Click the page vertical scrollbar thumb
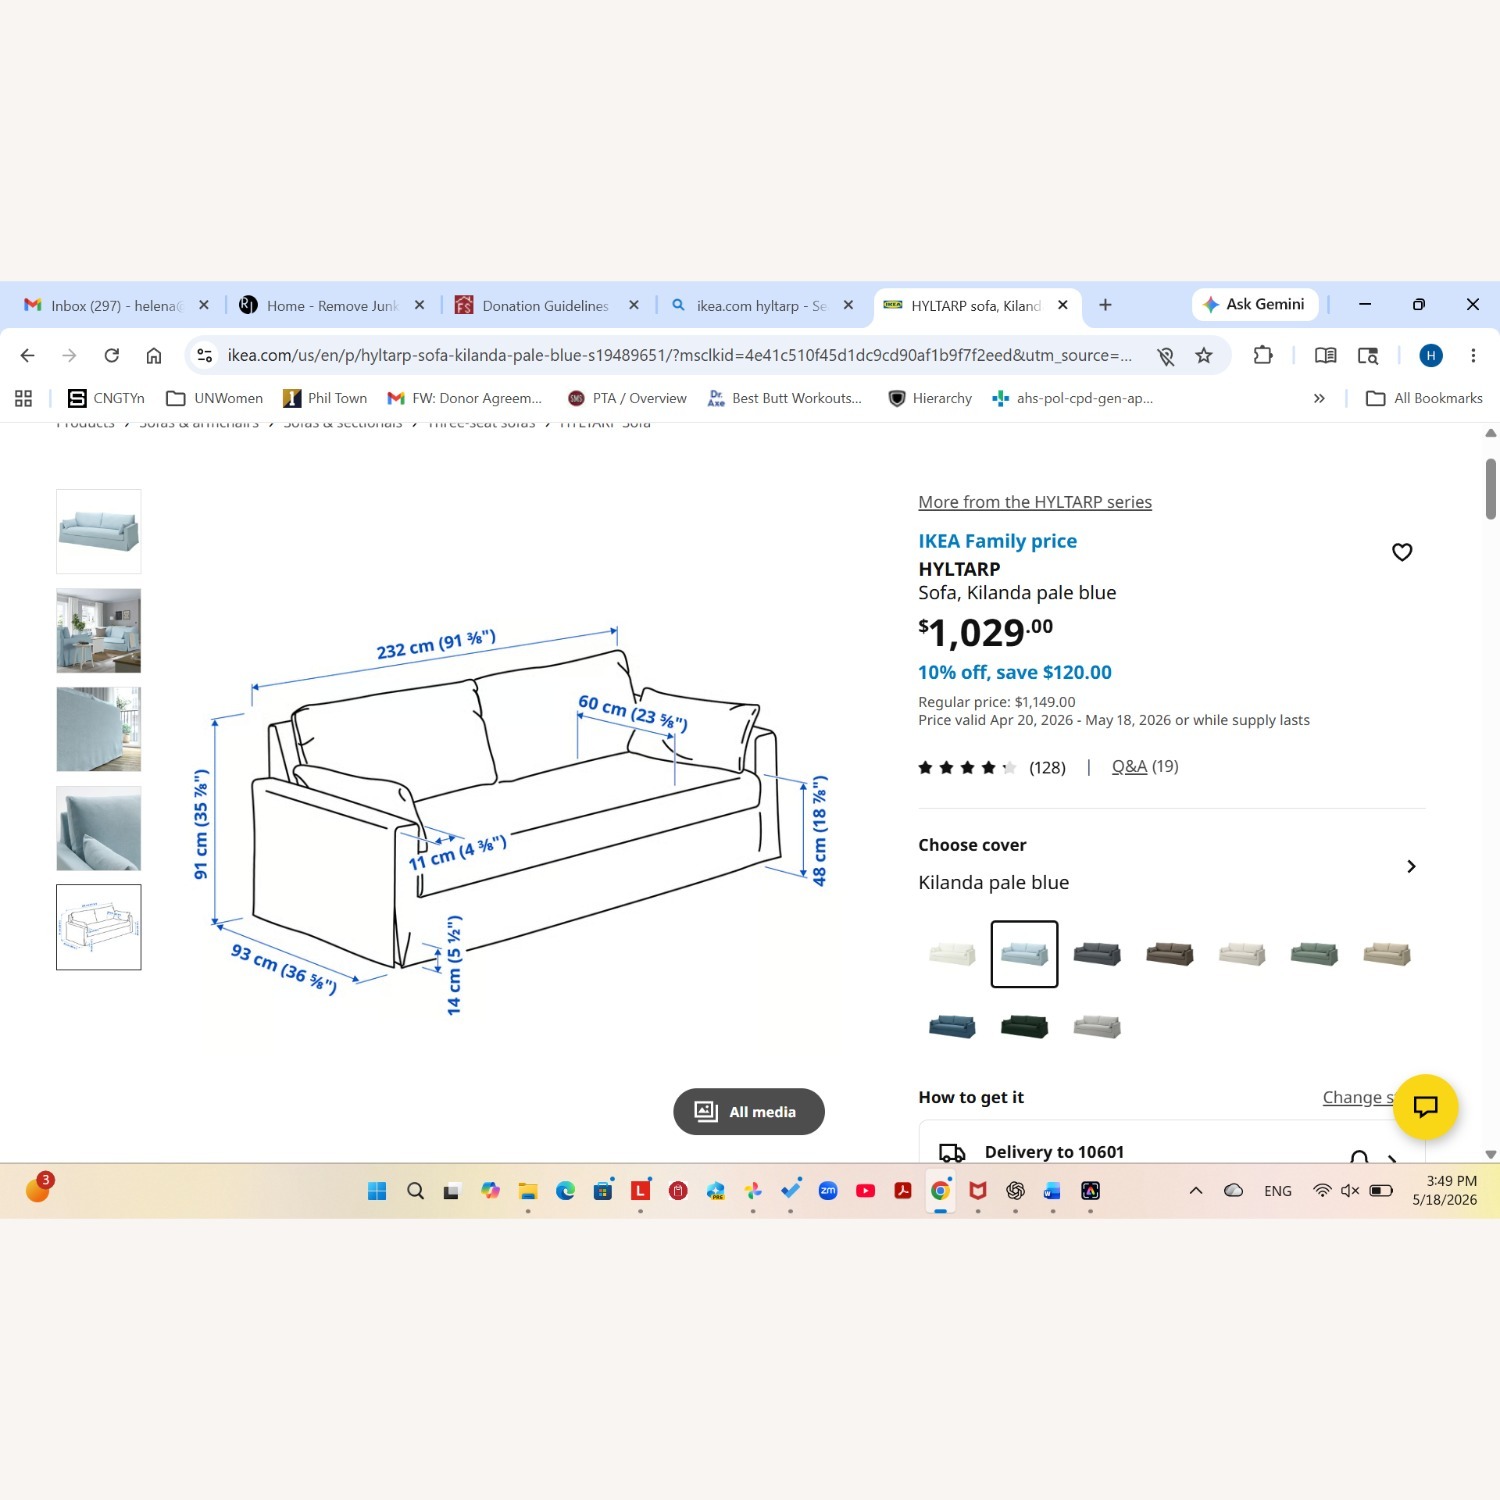This screenshot has height=1500, width=1500. tap(1490, 488)
